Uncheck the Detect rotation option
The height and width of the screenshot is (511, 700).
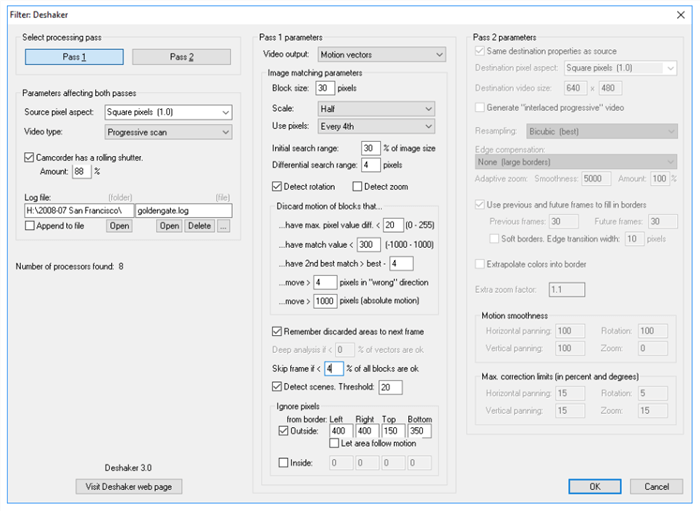coord(277,186)
